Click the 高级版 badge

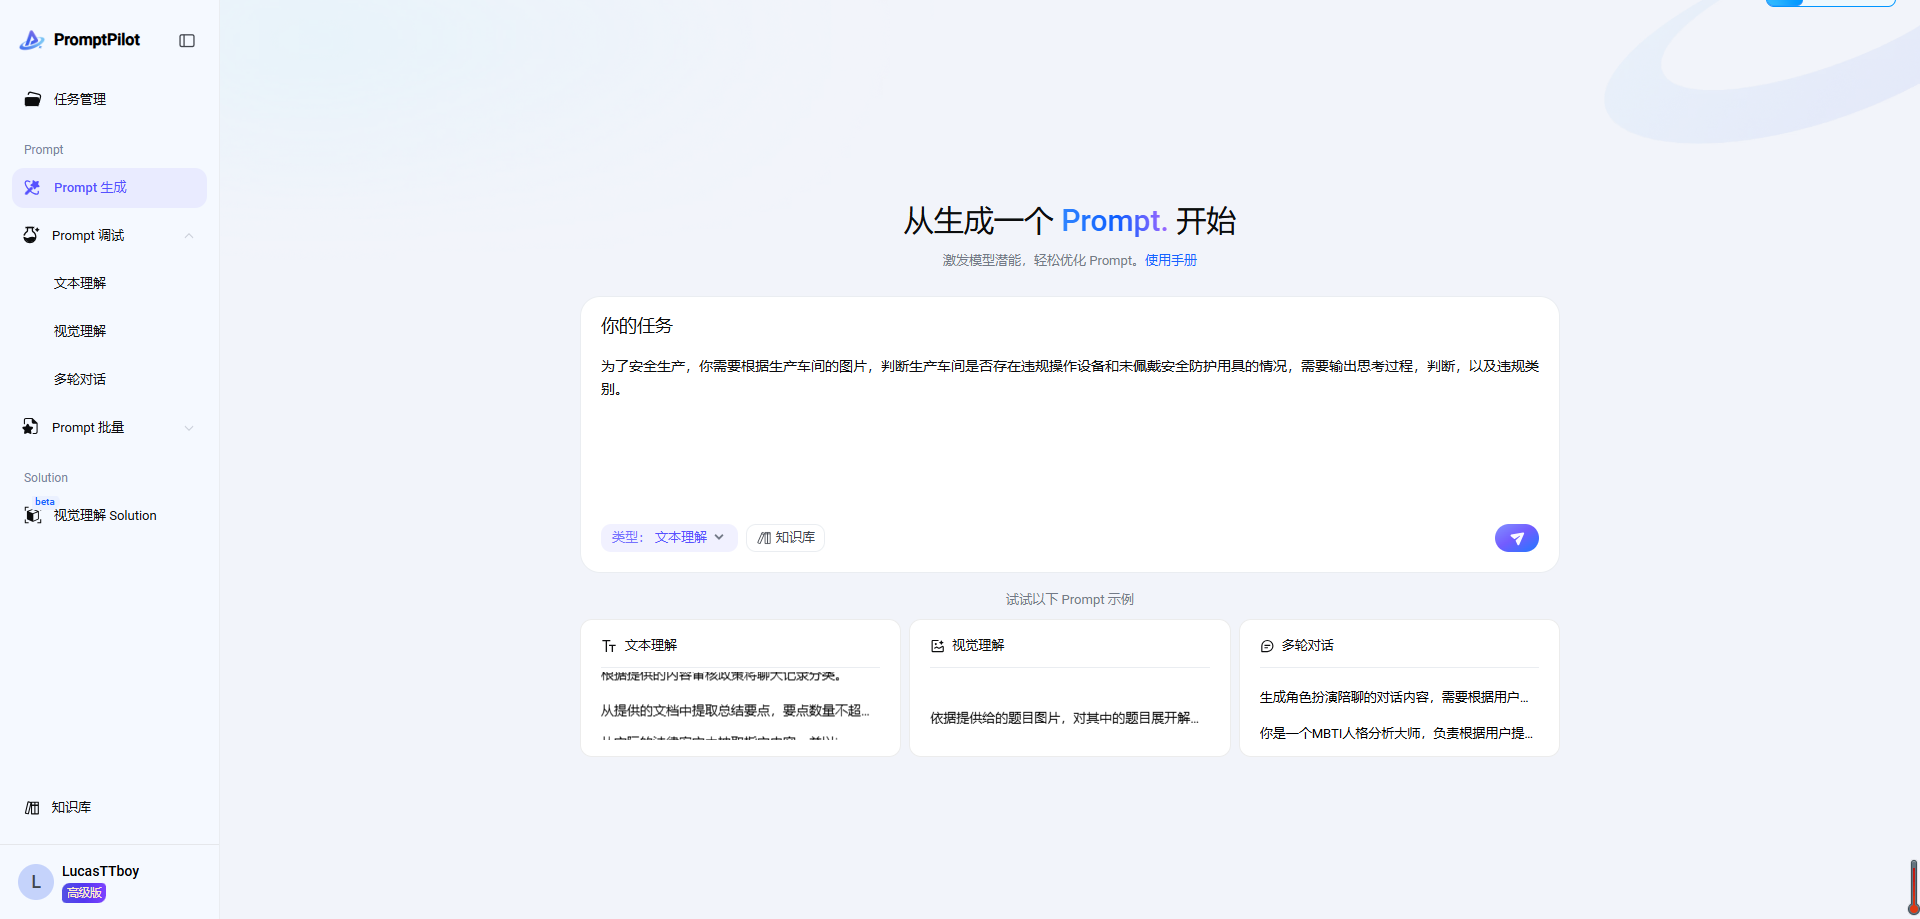[84, 893]
